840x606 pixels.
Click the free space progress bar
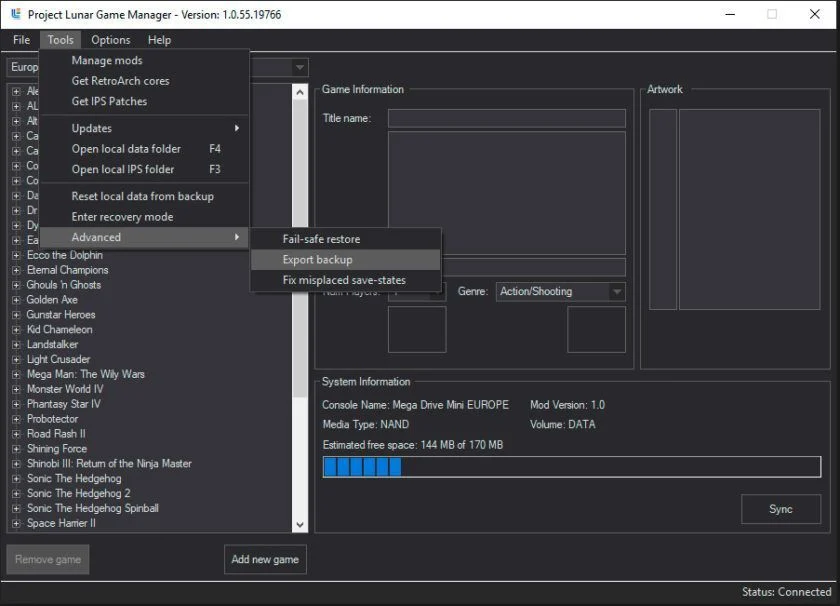pyautogui.click(x=572, y=467)
